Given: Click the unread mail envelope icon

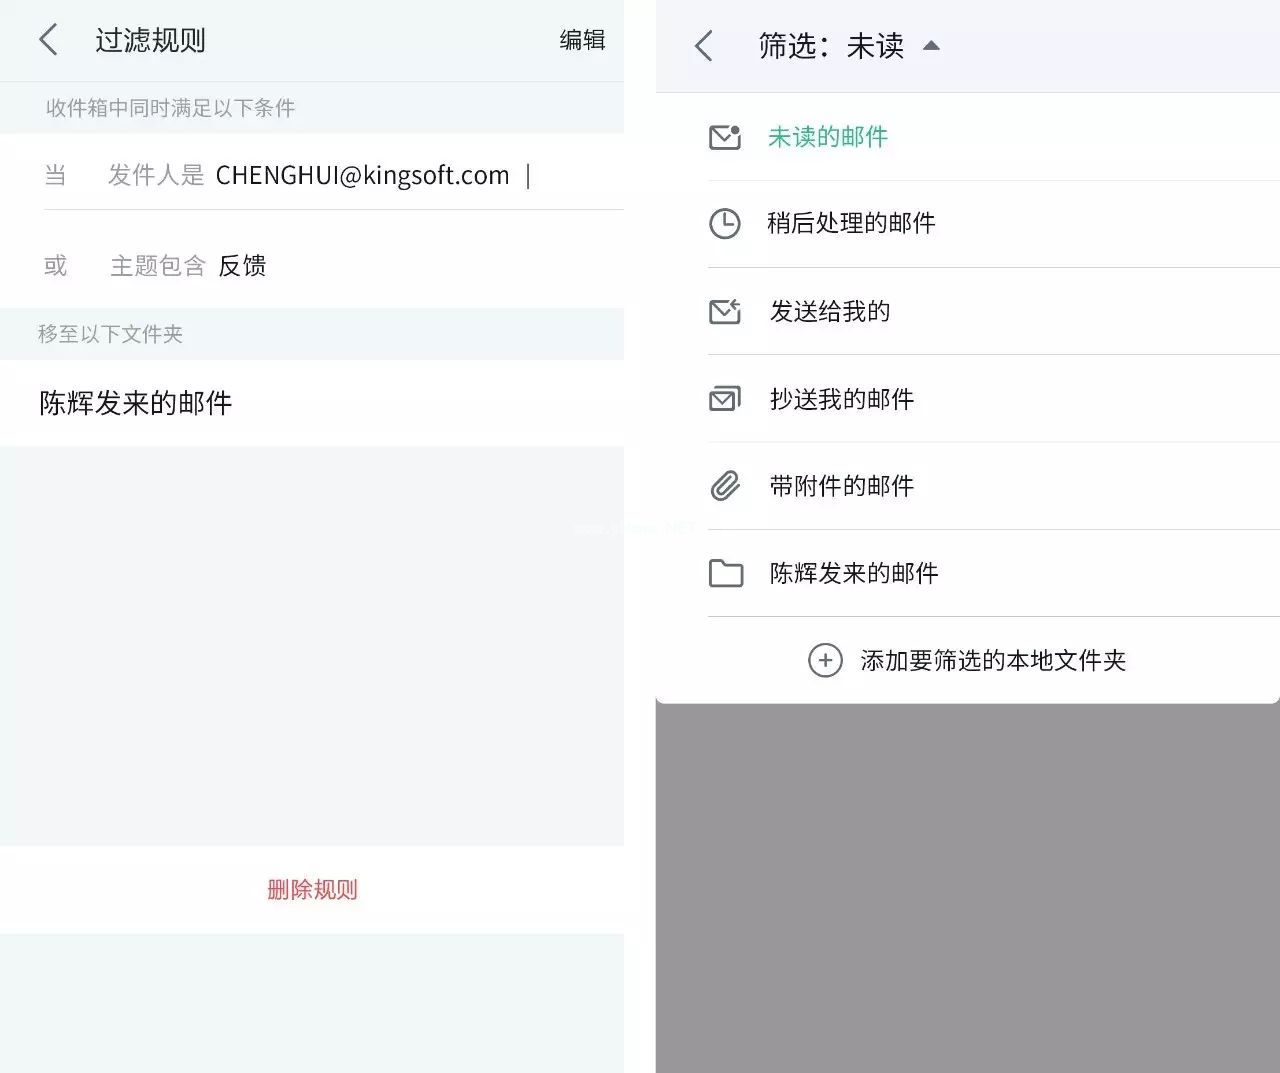Looking at the screenshot, I should (725, 137).
